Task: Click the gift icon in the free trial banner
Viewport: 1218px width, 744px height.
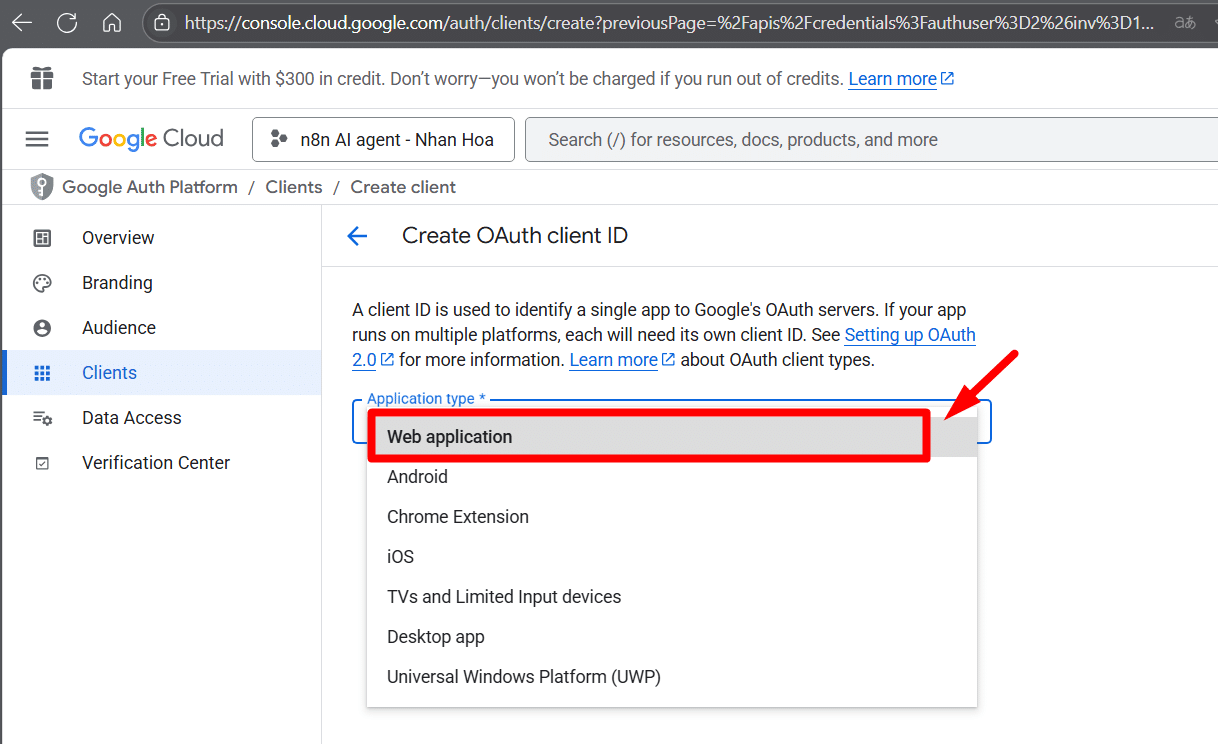Action: 42,78
